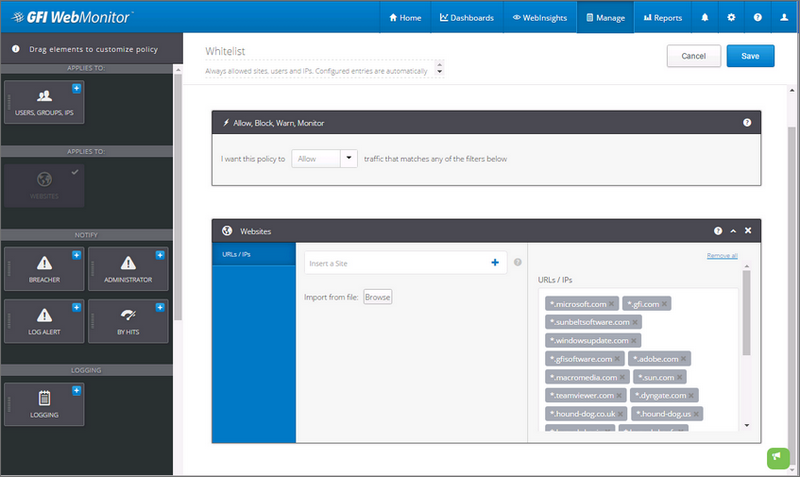This screenshot has height=477, width=800.
Task: Click the plus to add inserted site
Action: [495, 262]
